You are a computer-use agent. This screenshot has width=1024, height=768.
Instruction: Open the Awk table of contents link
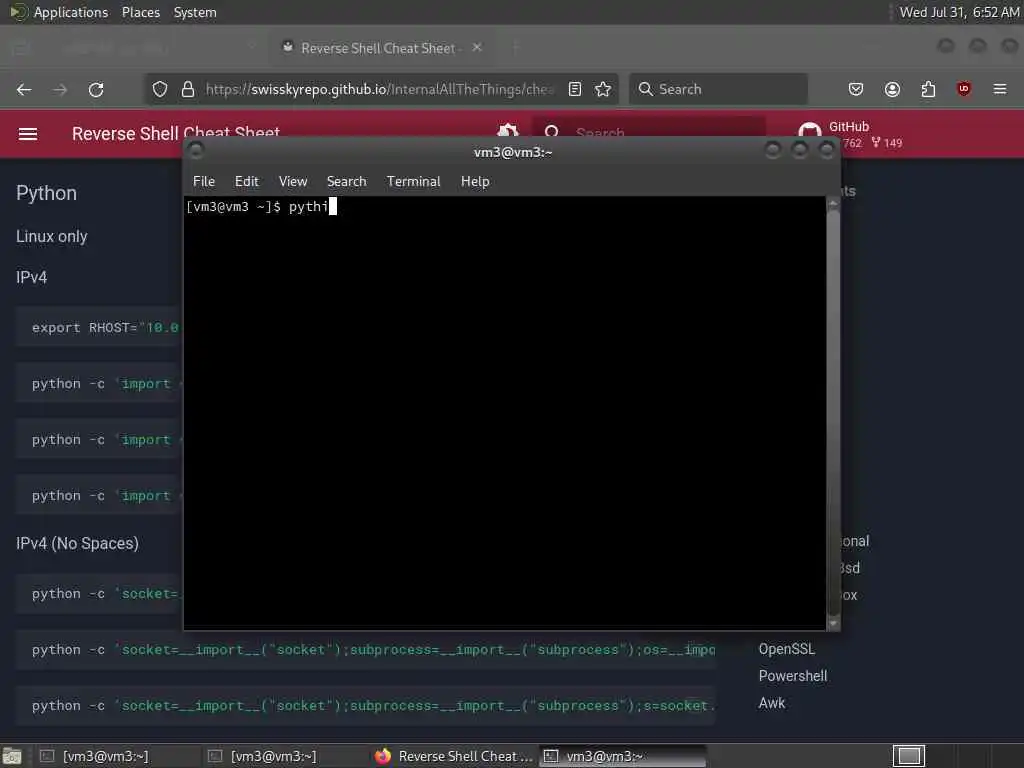(772, 703)
